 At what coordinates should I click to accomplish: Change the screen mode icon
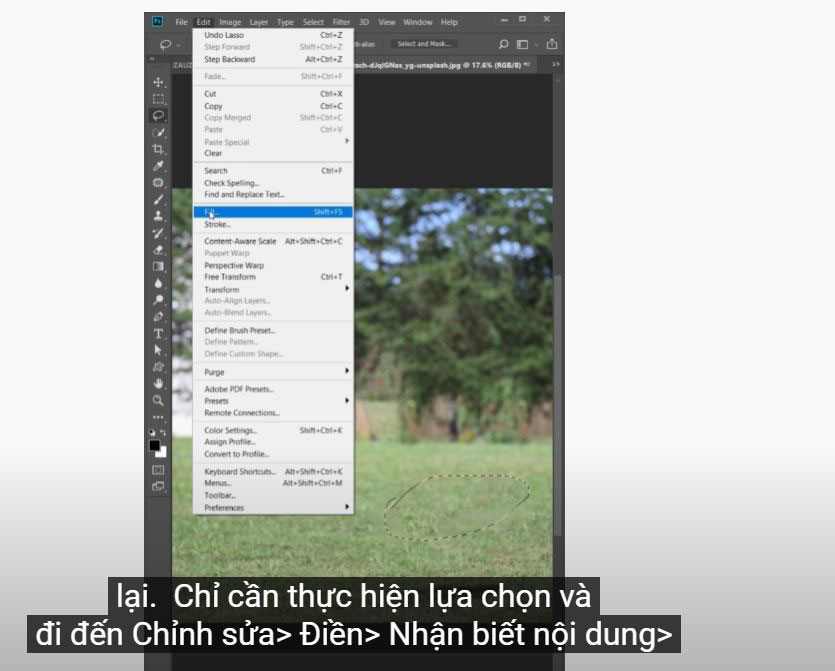(x=158, y=486)
